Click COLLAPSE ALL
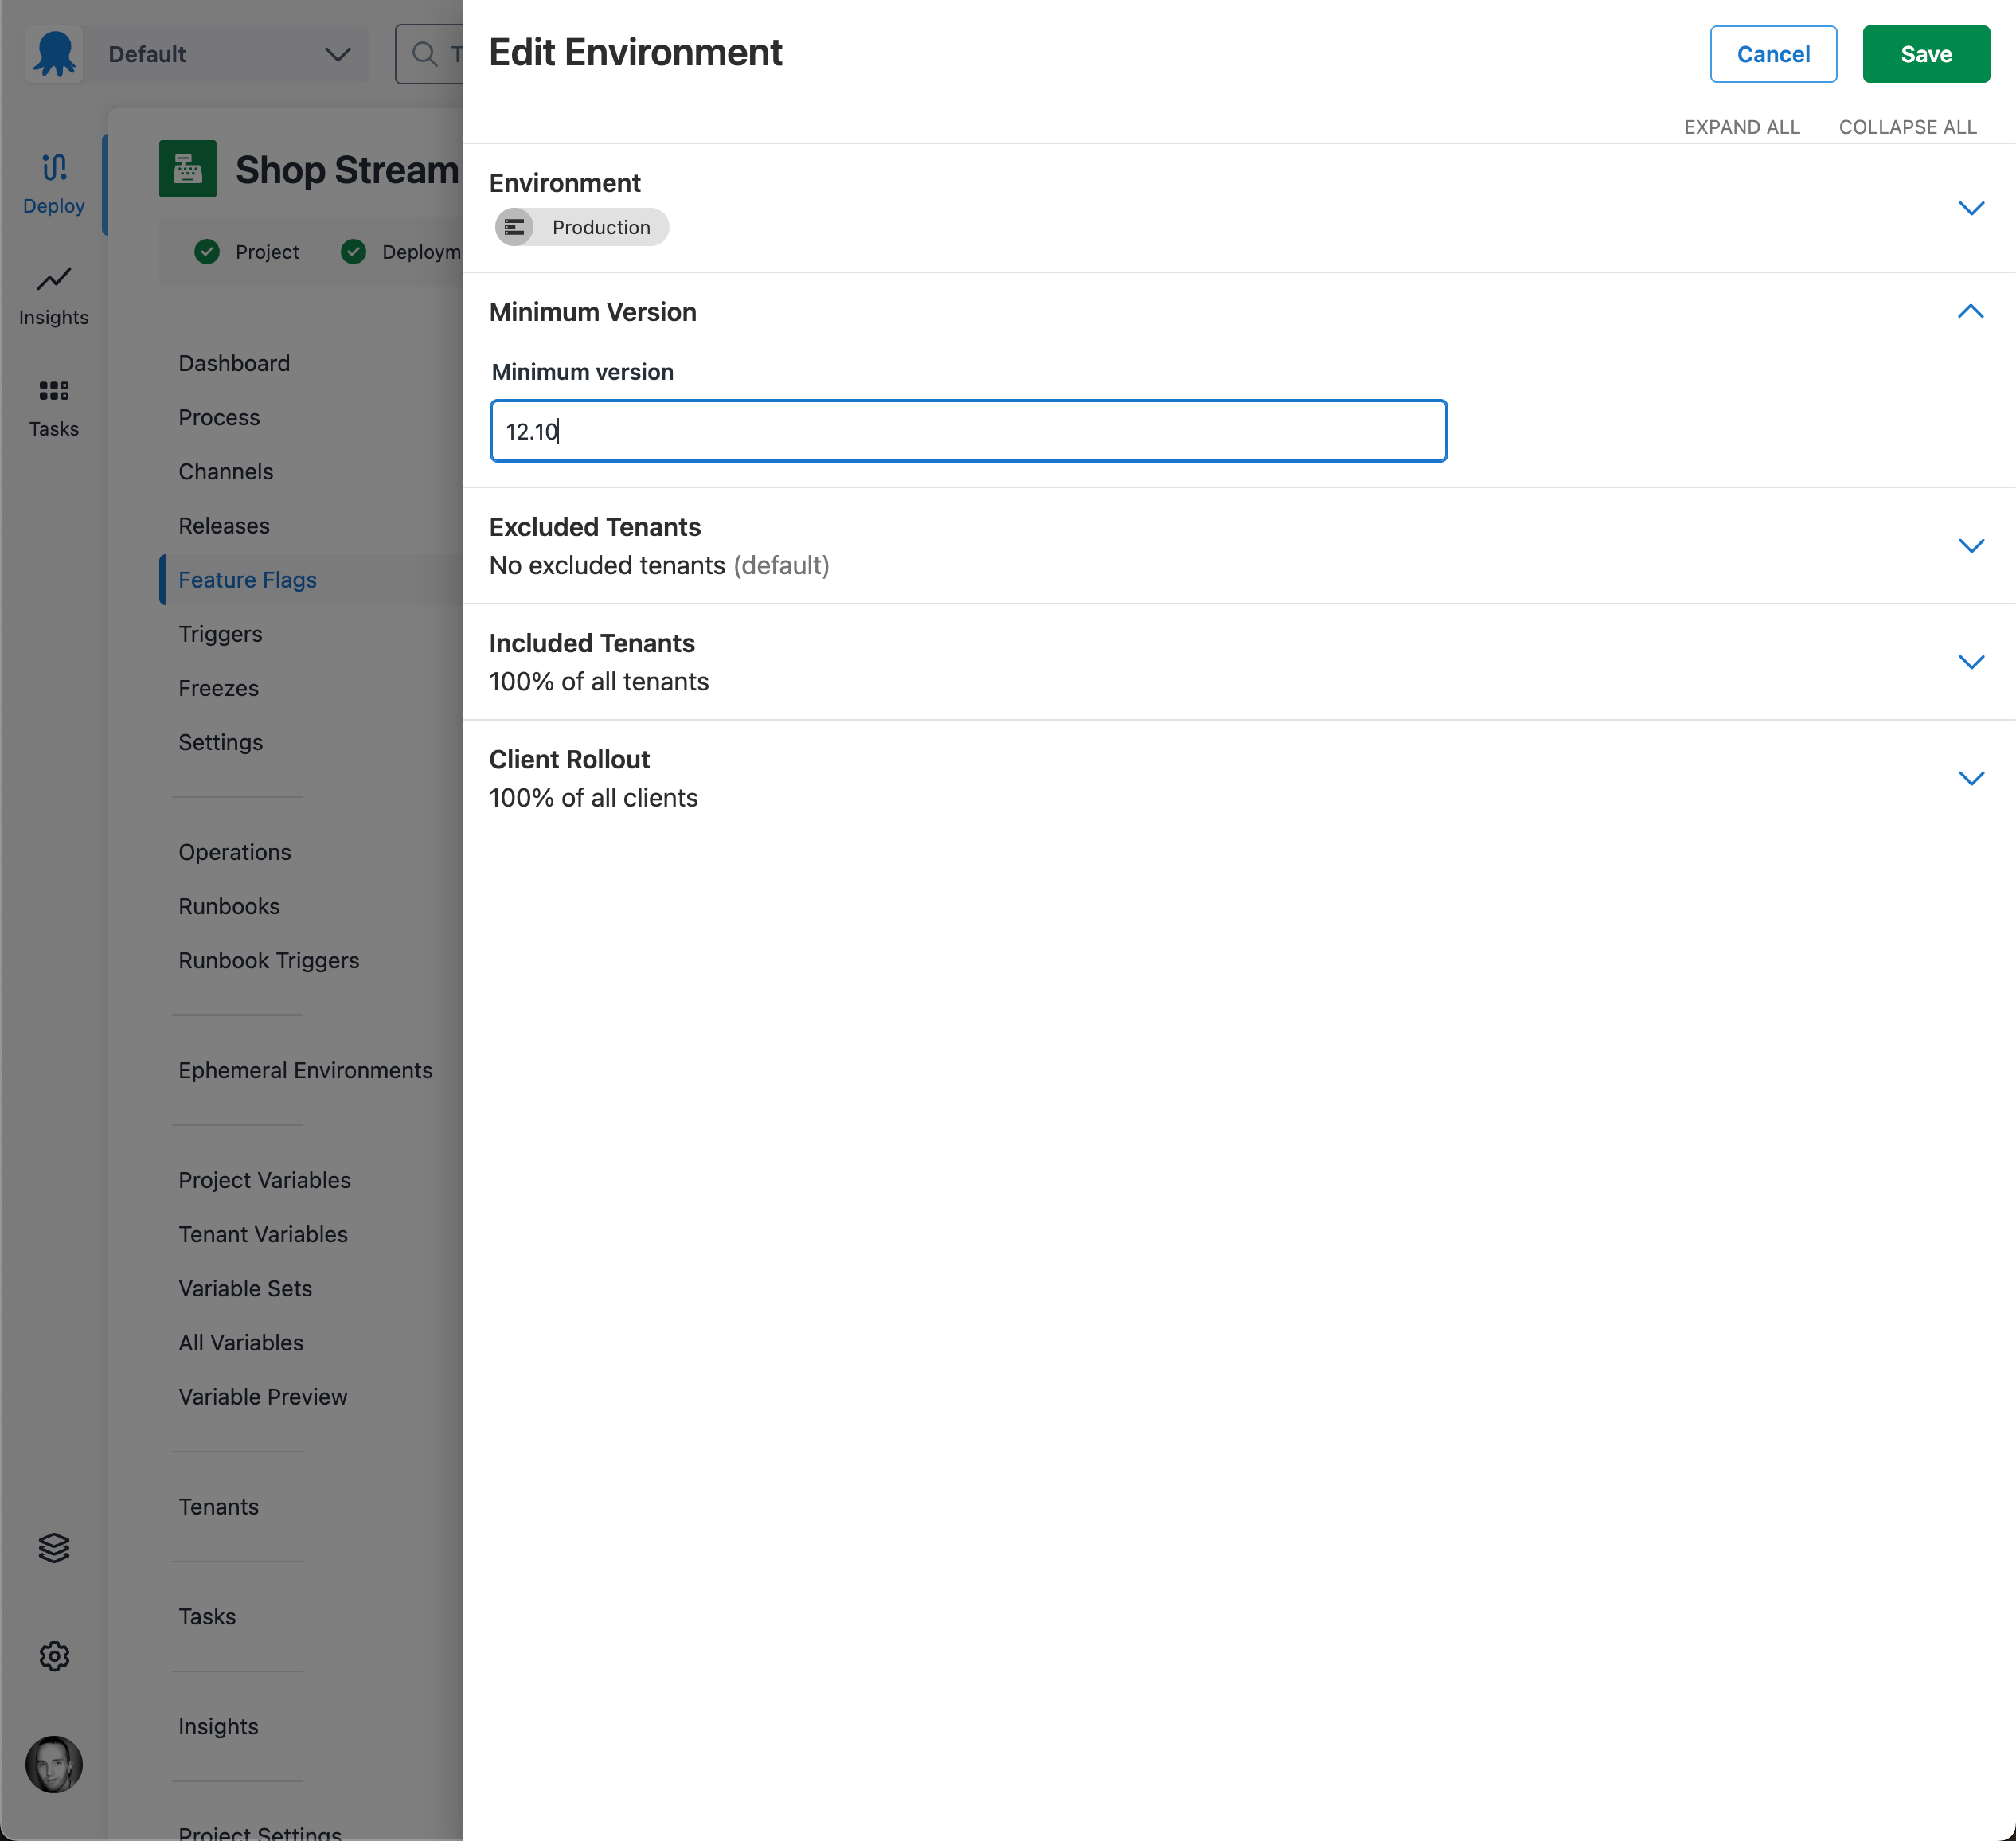Image resolution: width=2016 pixels, height=1841 pixels. [x=1907, y=127]
